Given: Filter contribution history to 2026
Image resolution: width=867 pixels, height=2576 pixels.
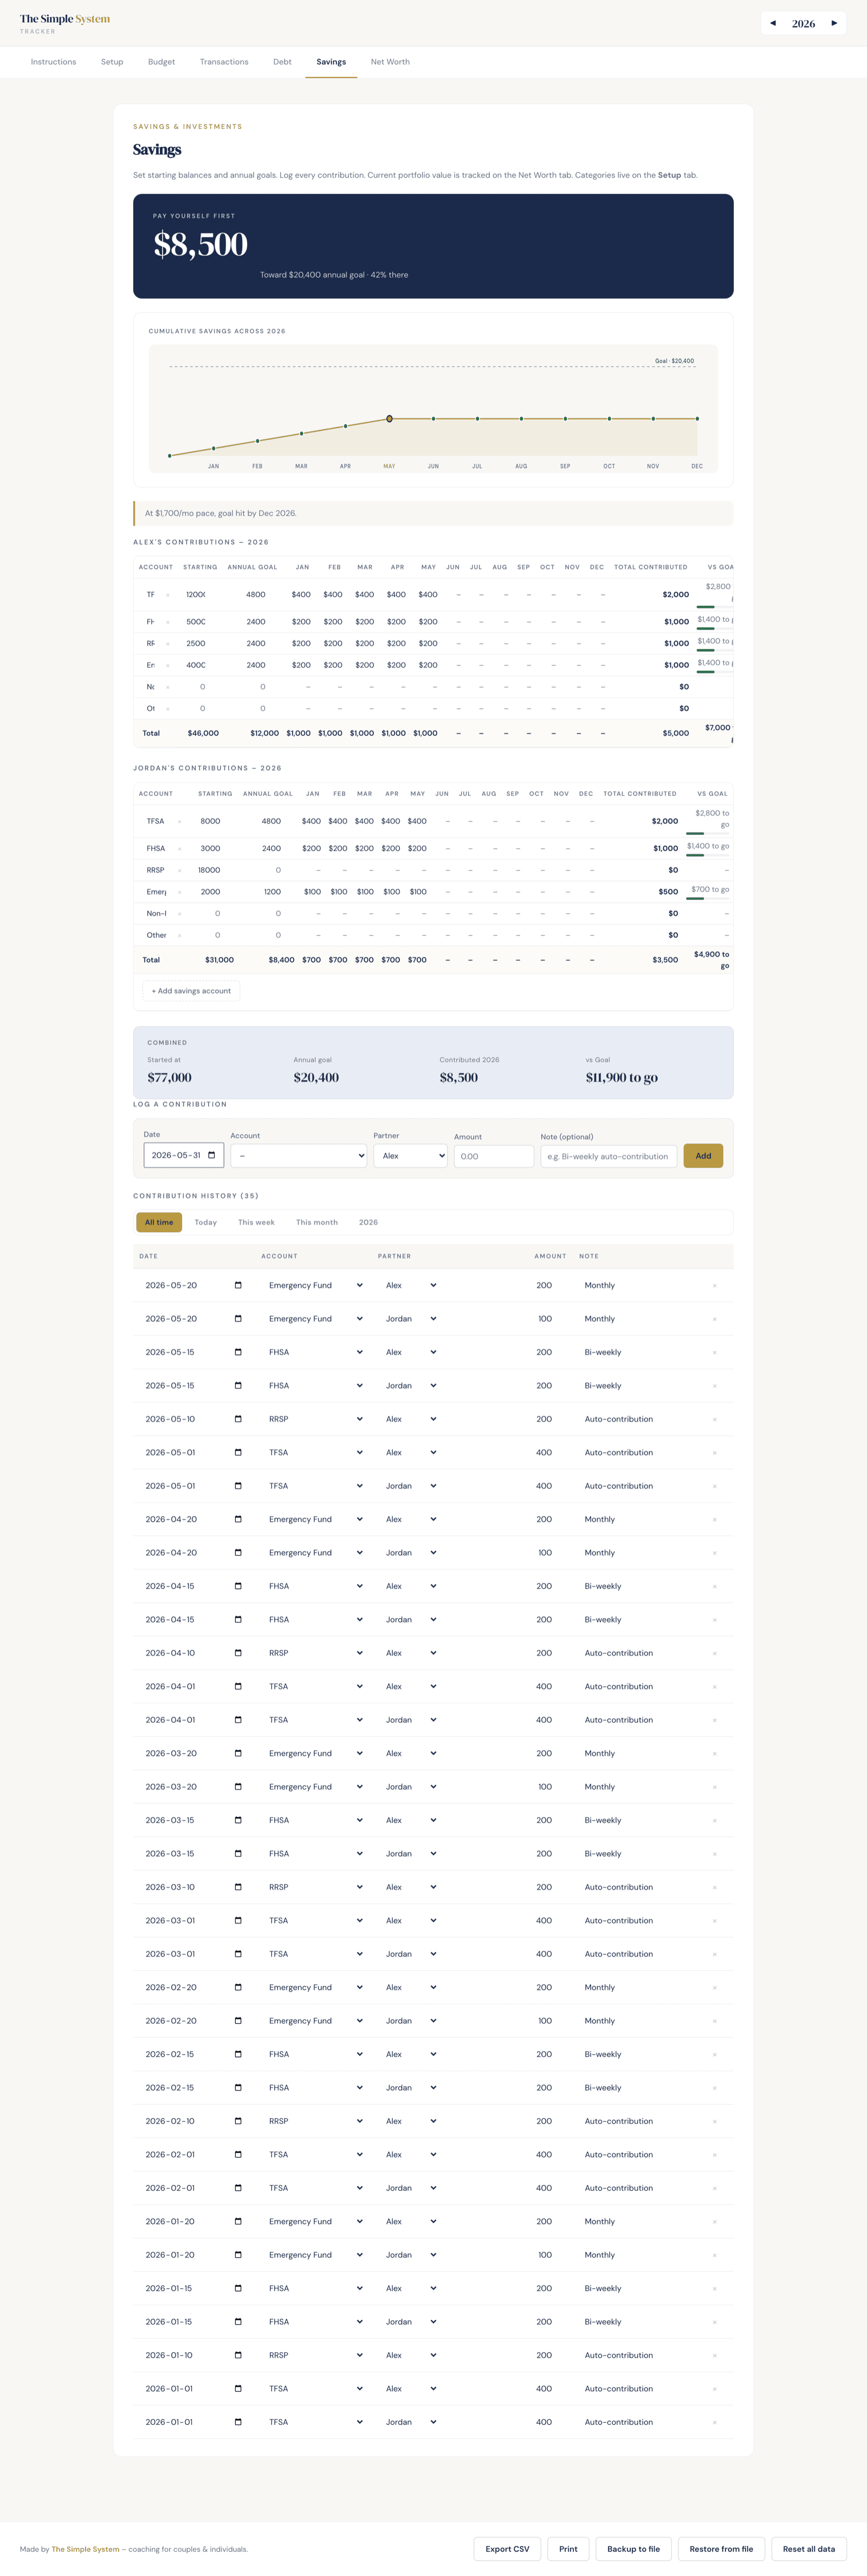Looking at the screenshot, I should (x=368, y=1222).
